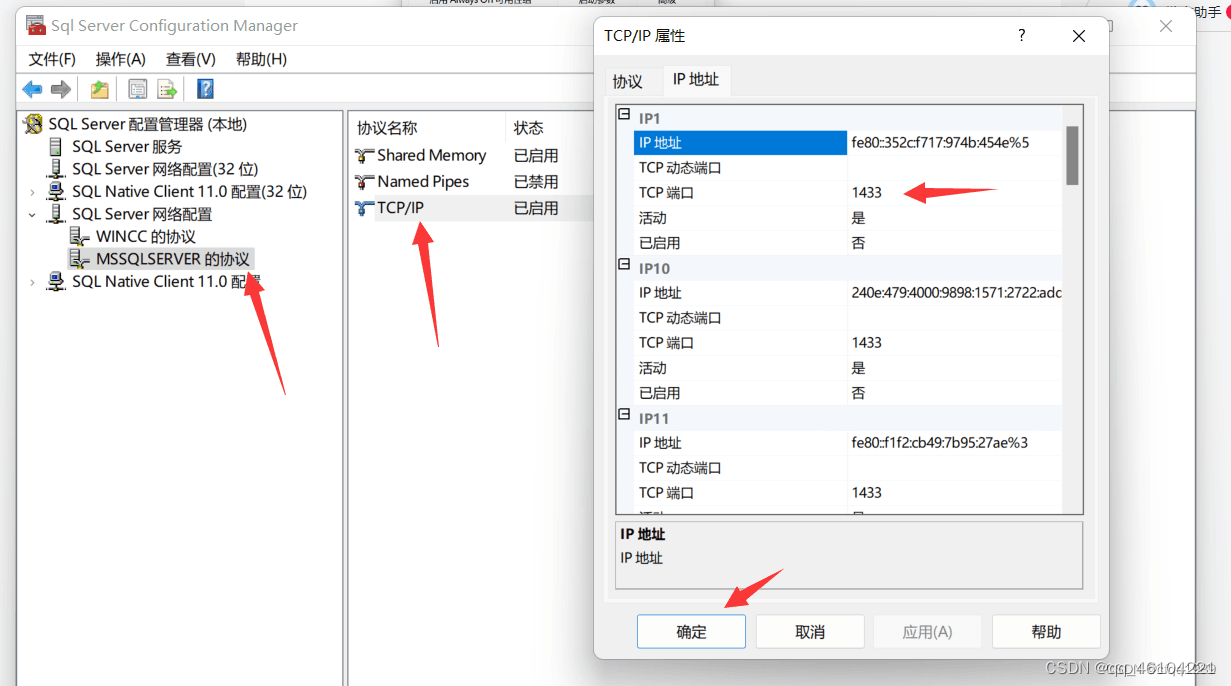Screen dimensions: 1231x686
Task: Switch to the 协议 tab
Action: [x=628, y=82]
